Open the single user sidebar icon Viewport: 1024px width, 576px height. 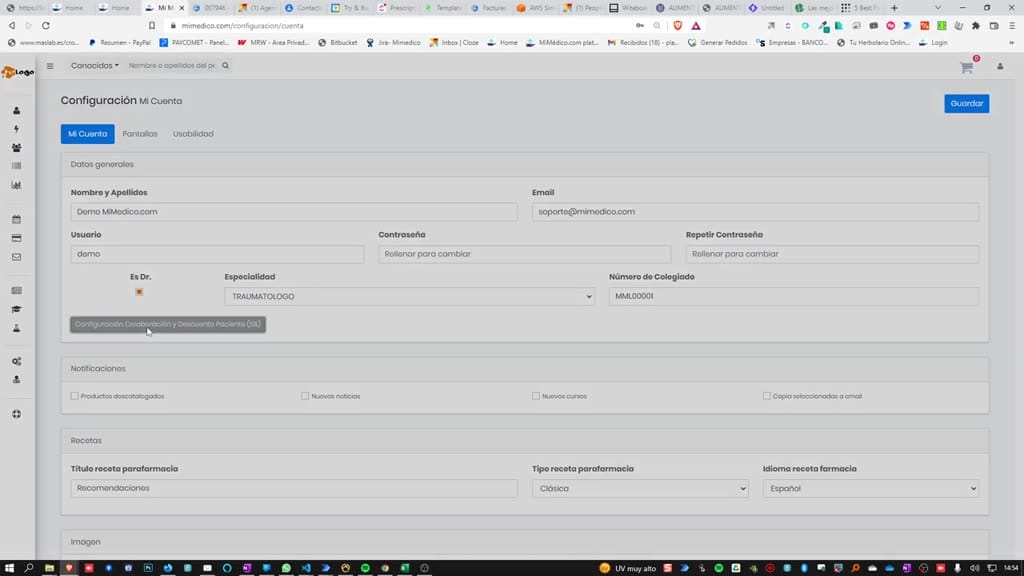(16, 111)
